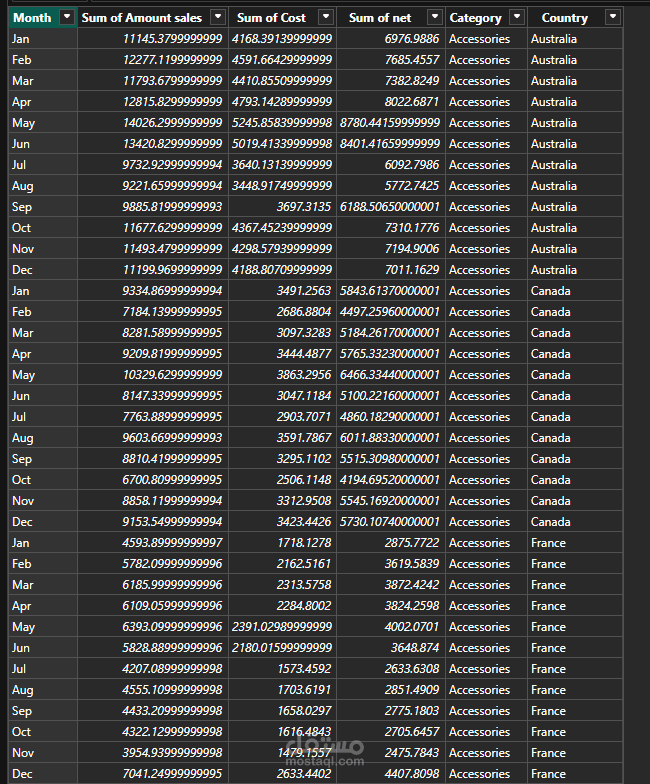Click the net cell 5184.26170000001
Viewport: 650px width, 784px height.
tap(391, 333)
